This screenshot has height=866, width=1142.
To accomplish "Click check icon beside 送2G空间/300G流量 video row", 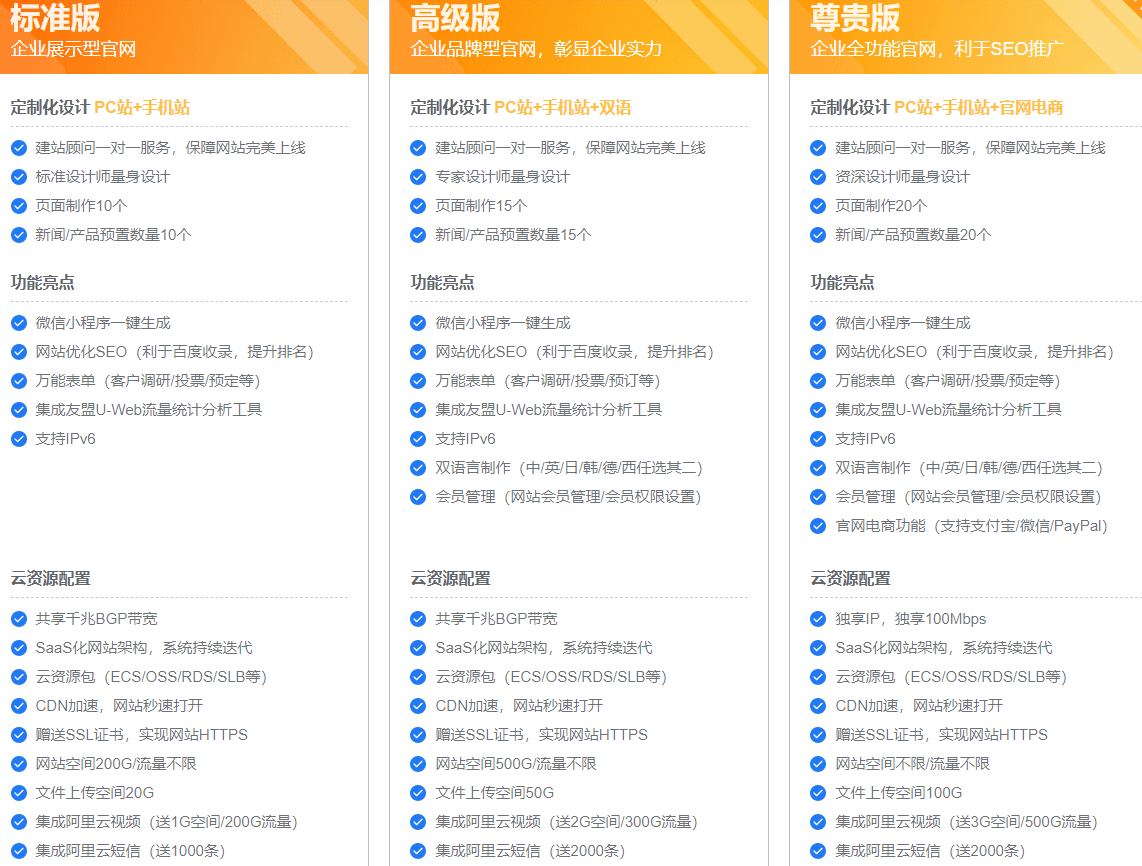I will click(x=418, y=822).
